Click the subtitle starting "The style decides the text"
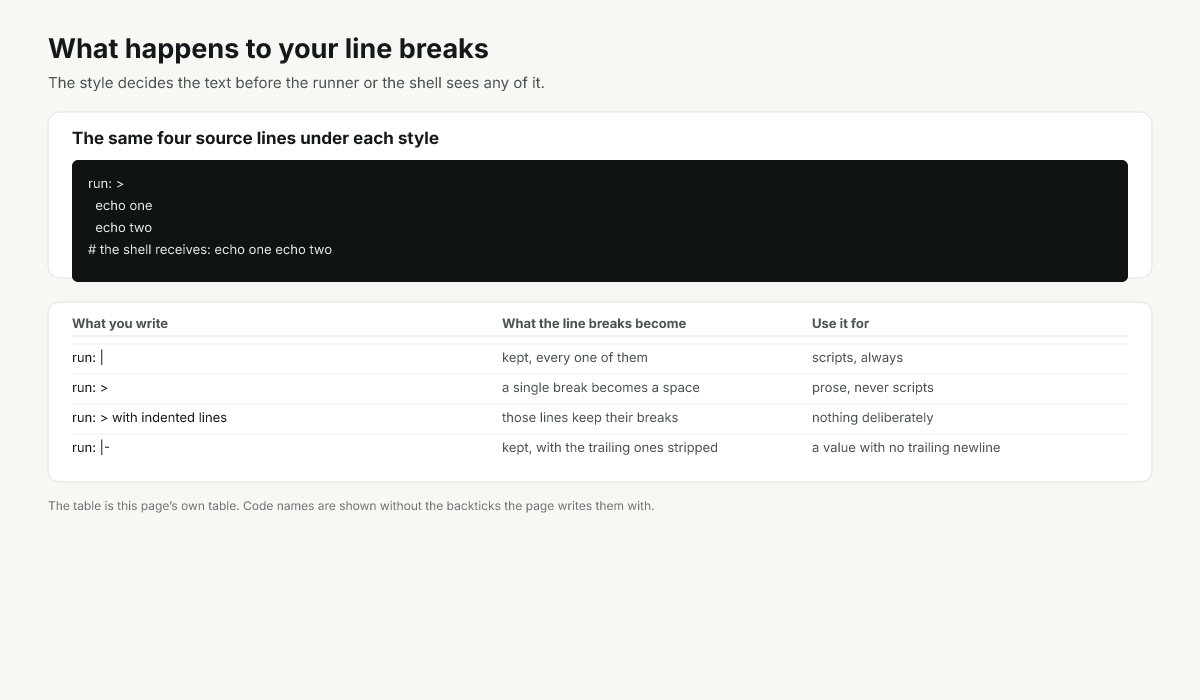The height and width of the screenshot is (700, 1200). point(296,83)
